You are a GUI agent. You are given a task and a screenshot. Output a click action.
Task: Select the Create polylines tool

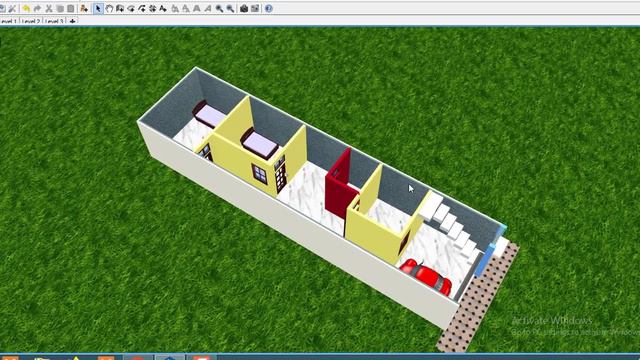coord(142,8)
